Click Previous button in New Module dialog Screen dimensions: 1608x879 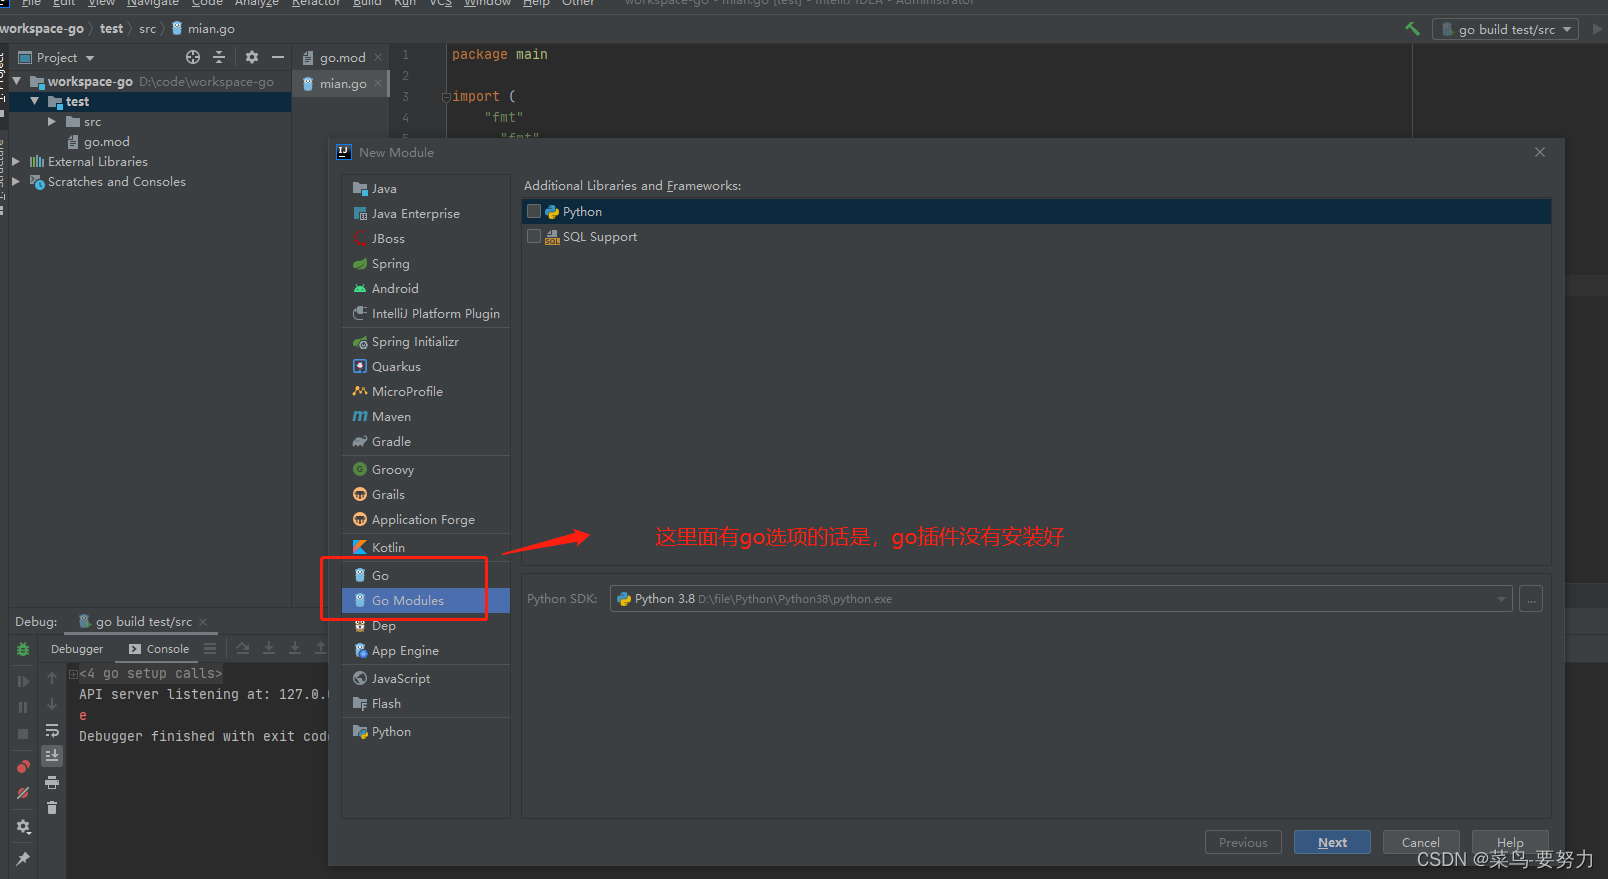click(x=1243, y=842)
